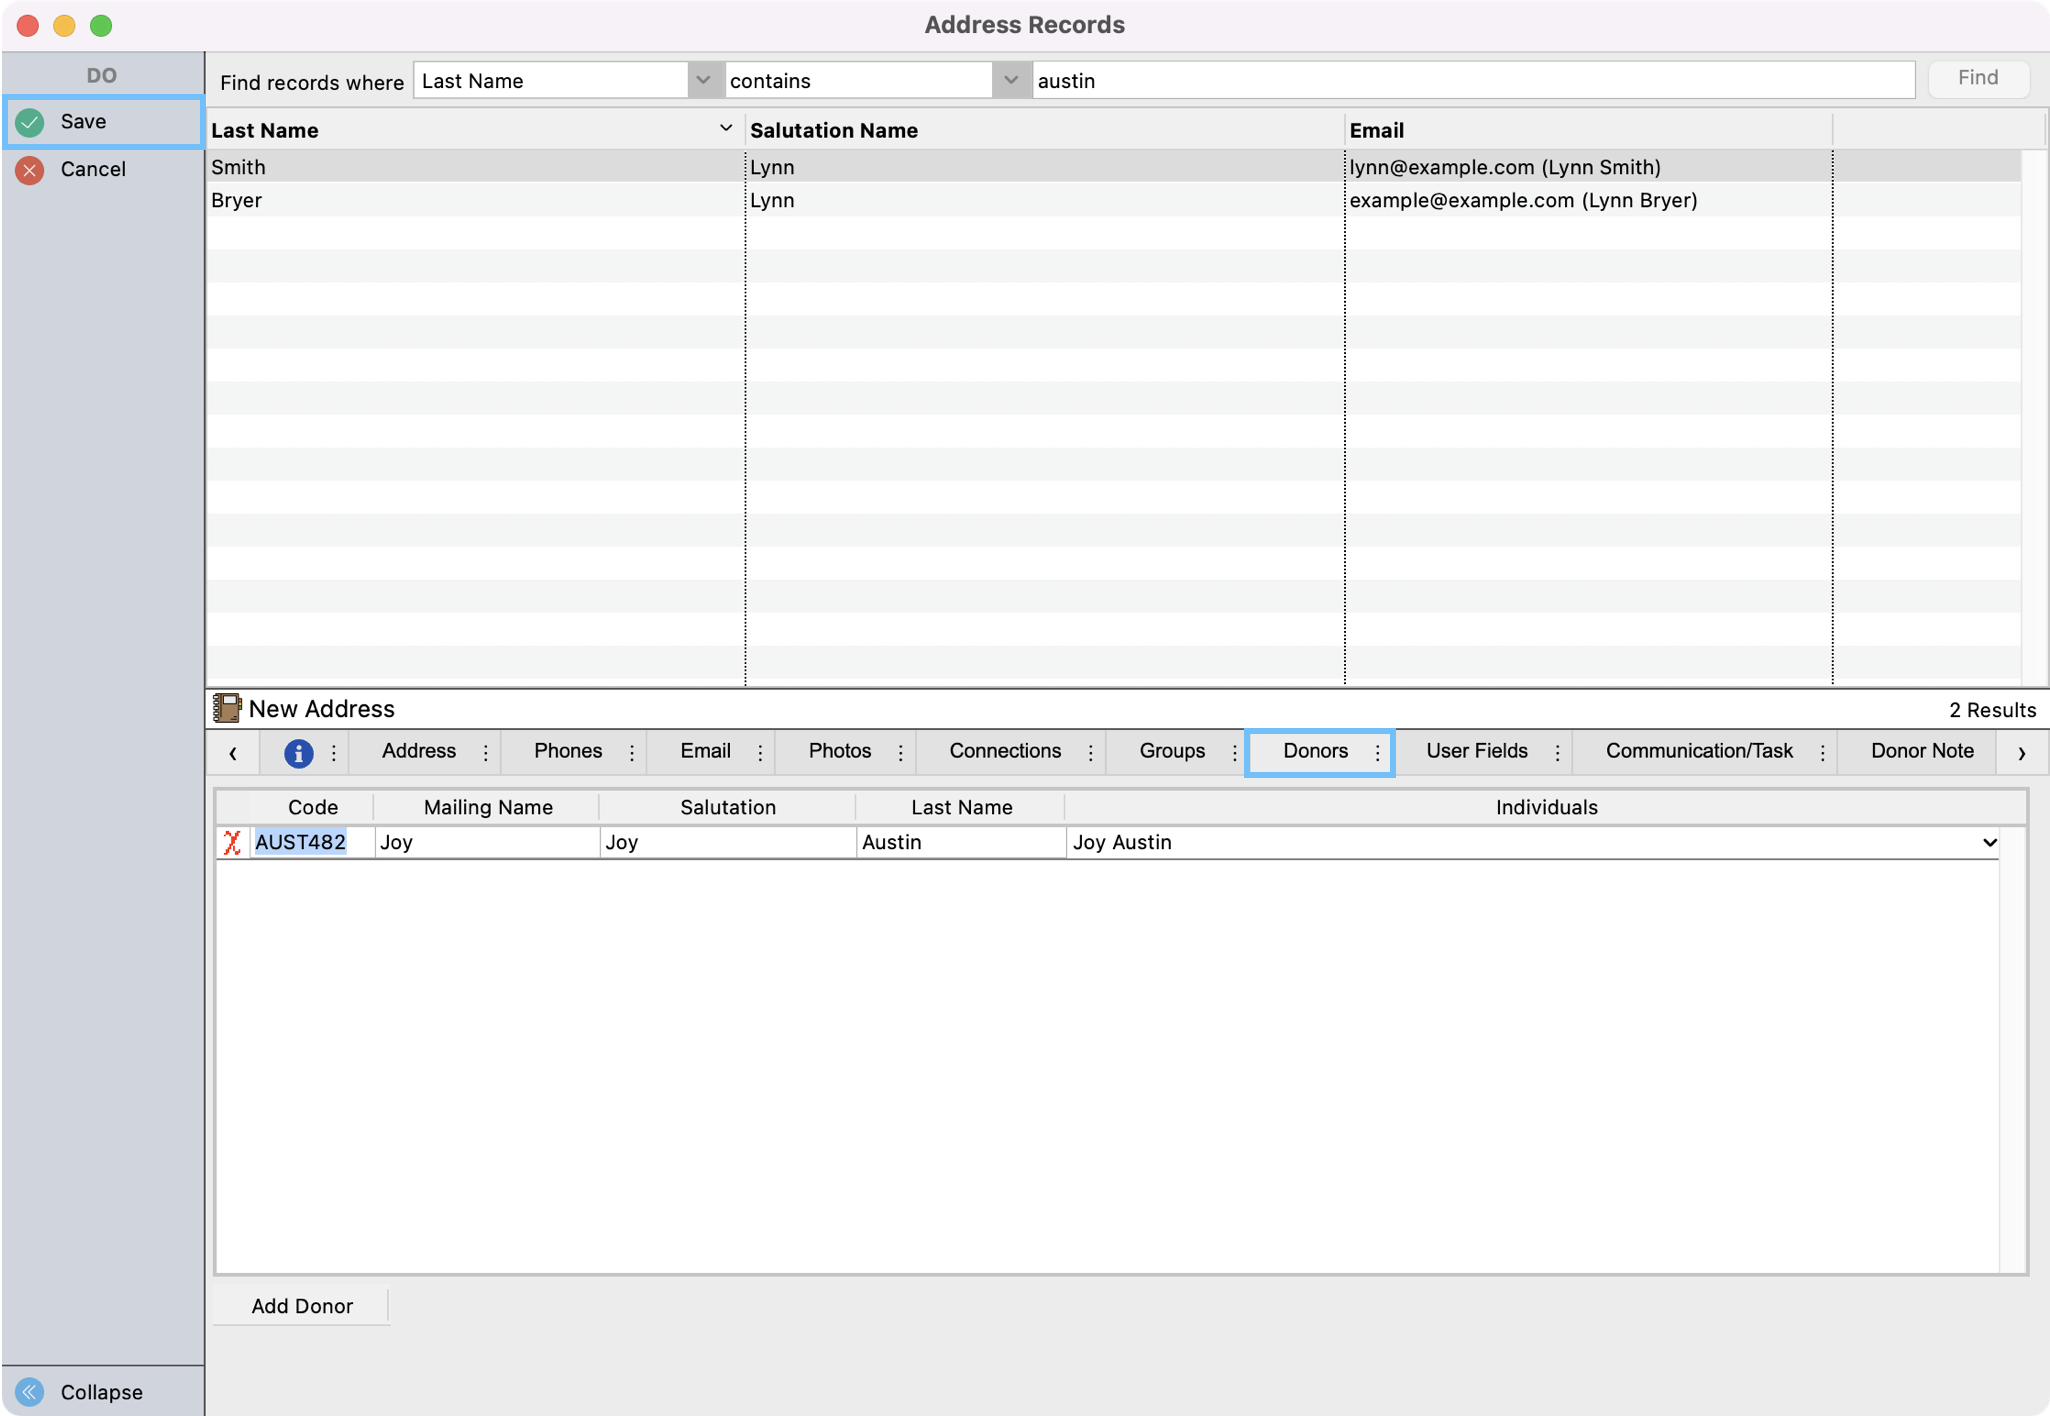
Task: Open the User Fields tab
Action: 1476,751
